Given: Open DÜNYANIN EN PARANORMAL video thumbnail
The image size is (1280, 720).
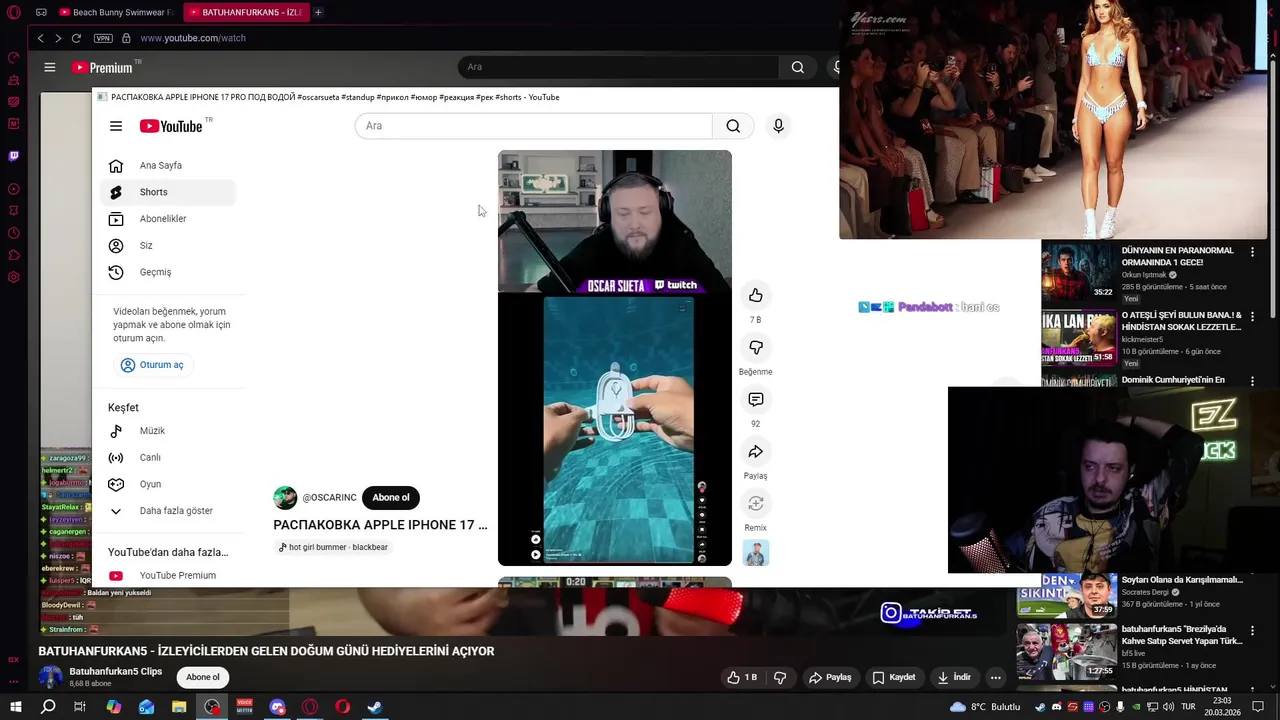Looking at the screenshot, I should (x=1079, y=272).
